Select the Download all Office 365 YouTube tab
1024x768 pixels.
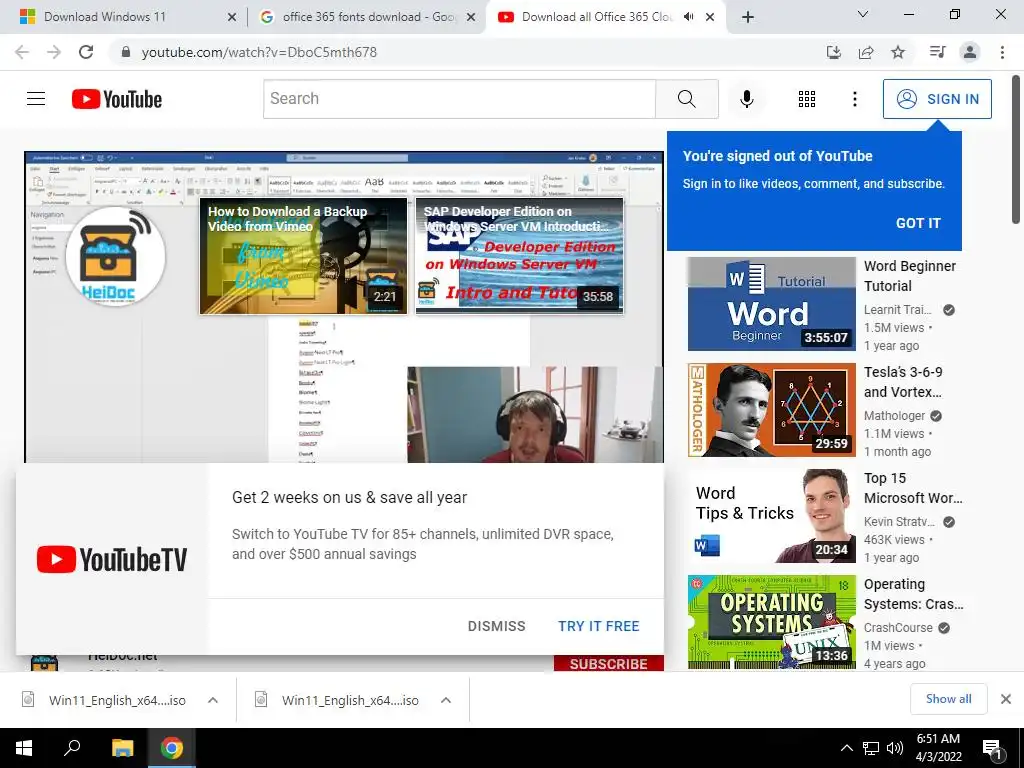tap(596, 17)
